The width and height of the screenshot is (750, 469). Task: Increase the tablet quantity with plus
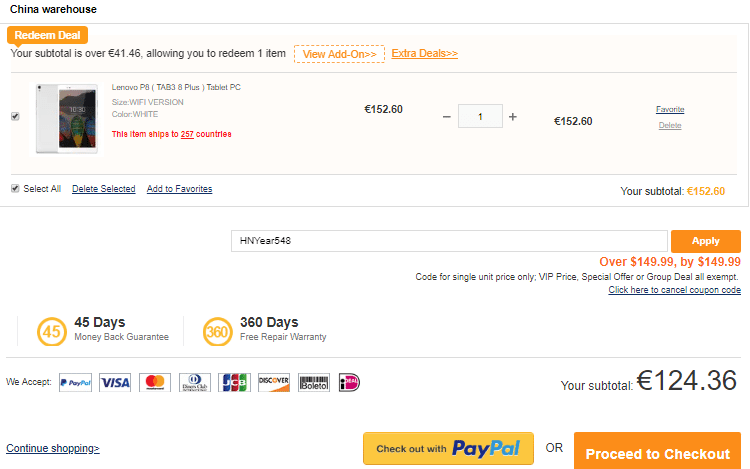coord(513,117)
